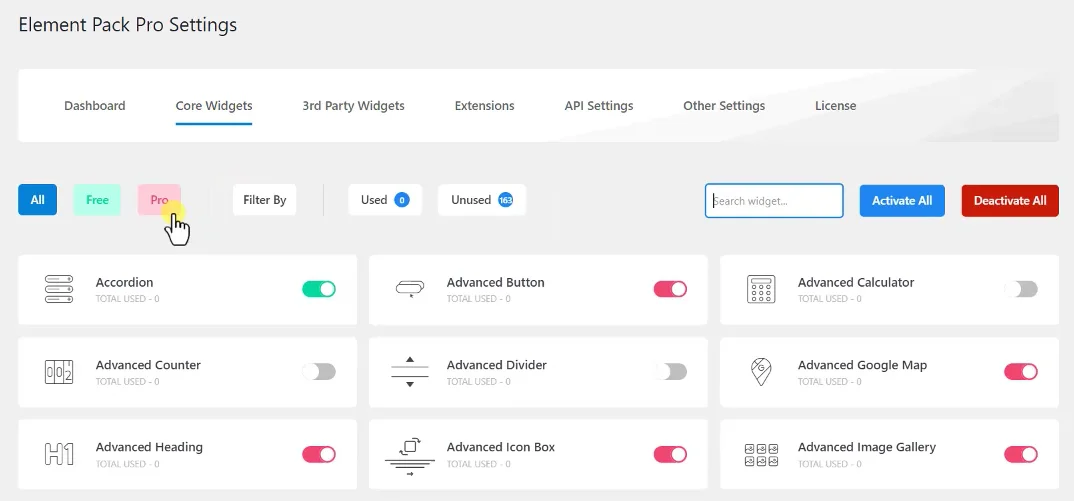Open the API Settings tab
This screenshot has width=1074, height=501.
599,106
